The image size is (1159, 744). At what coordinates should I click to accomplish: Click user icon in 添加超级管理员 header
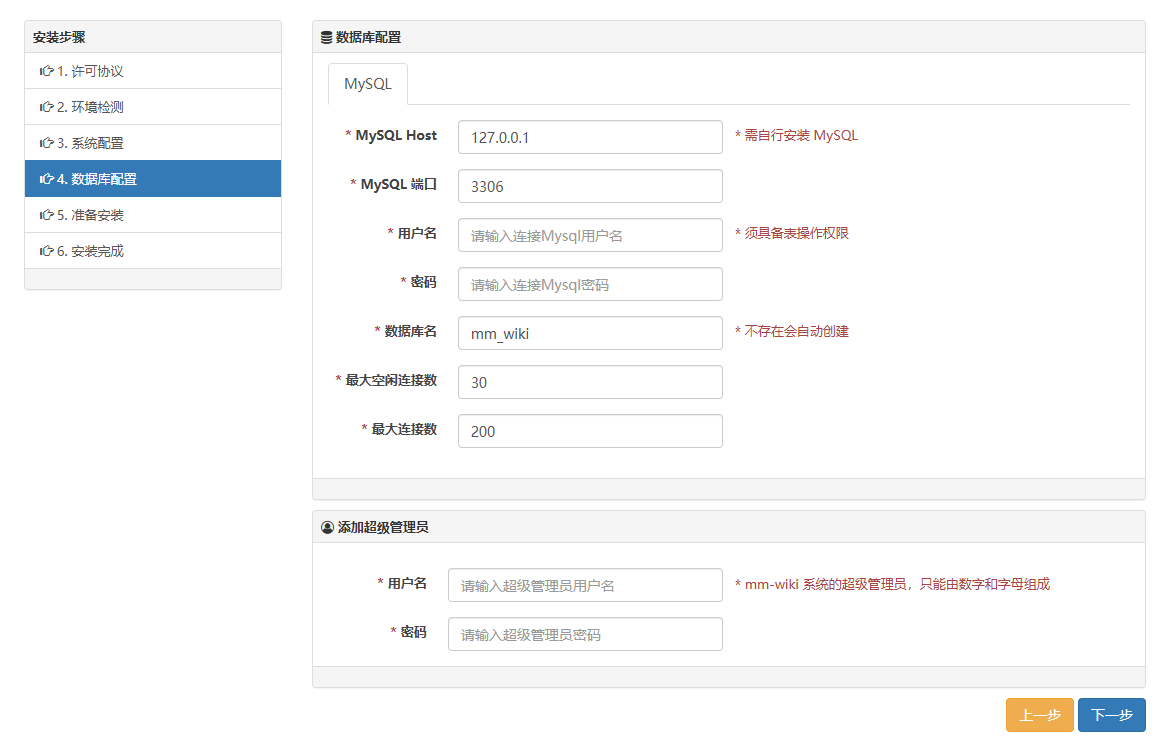(x=327, y=527)
